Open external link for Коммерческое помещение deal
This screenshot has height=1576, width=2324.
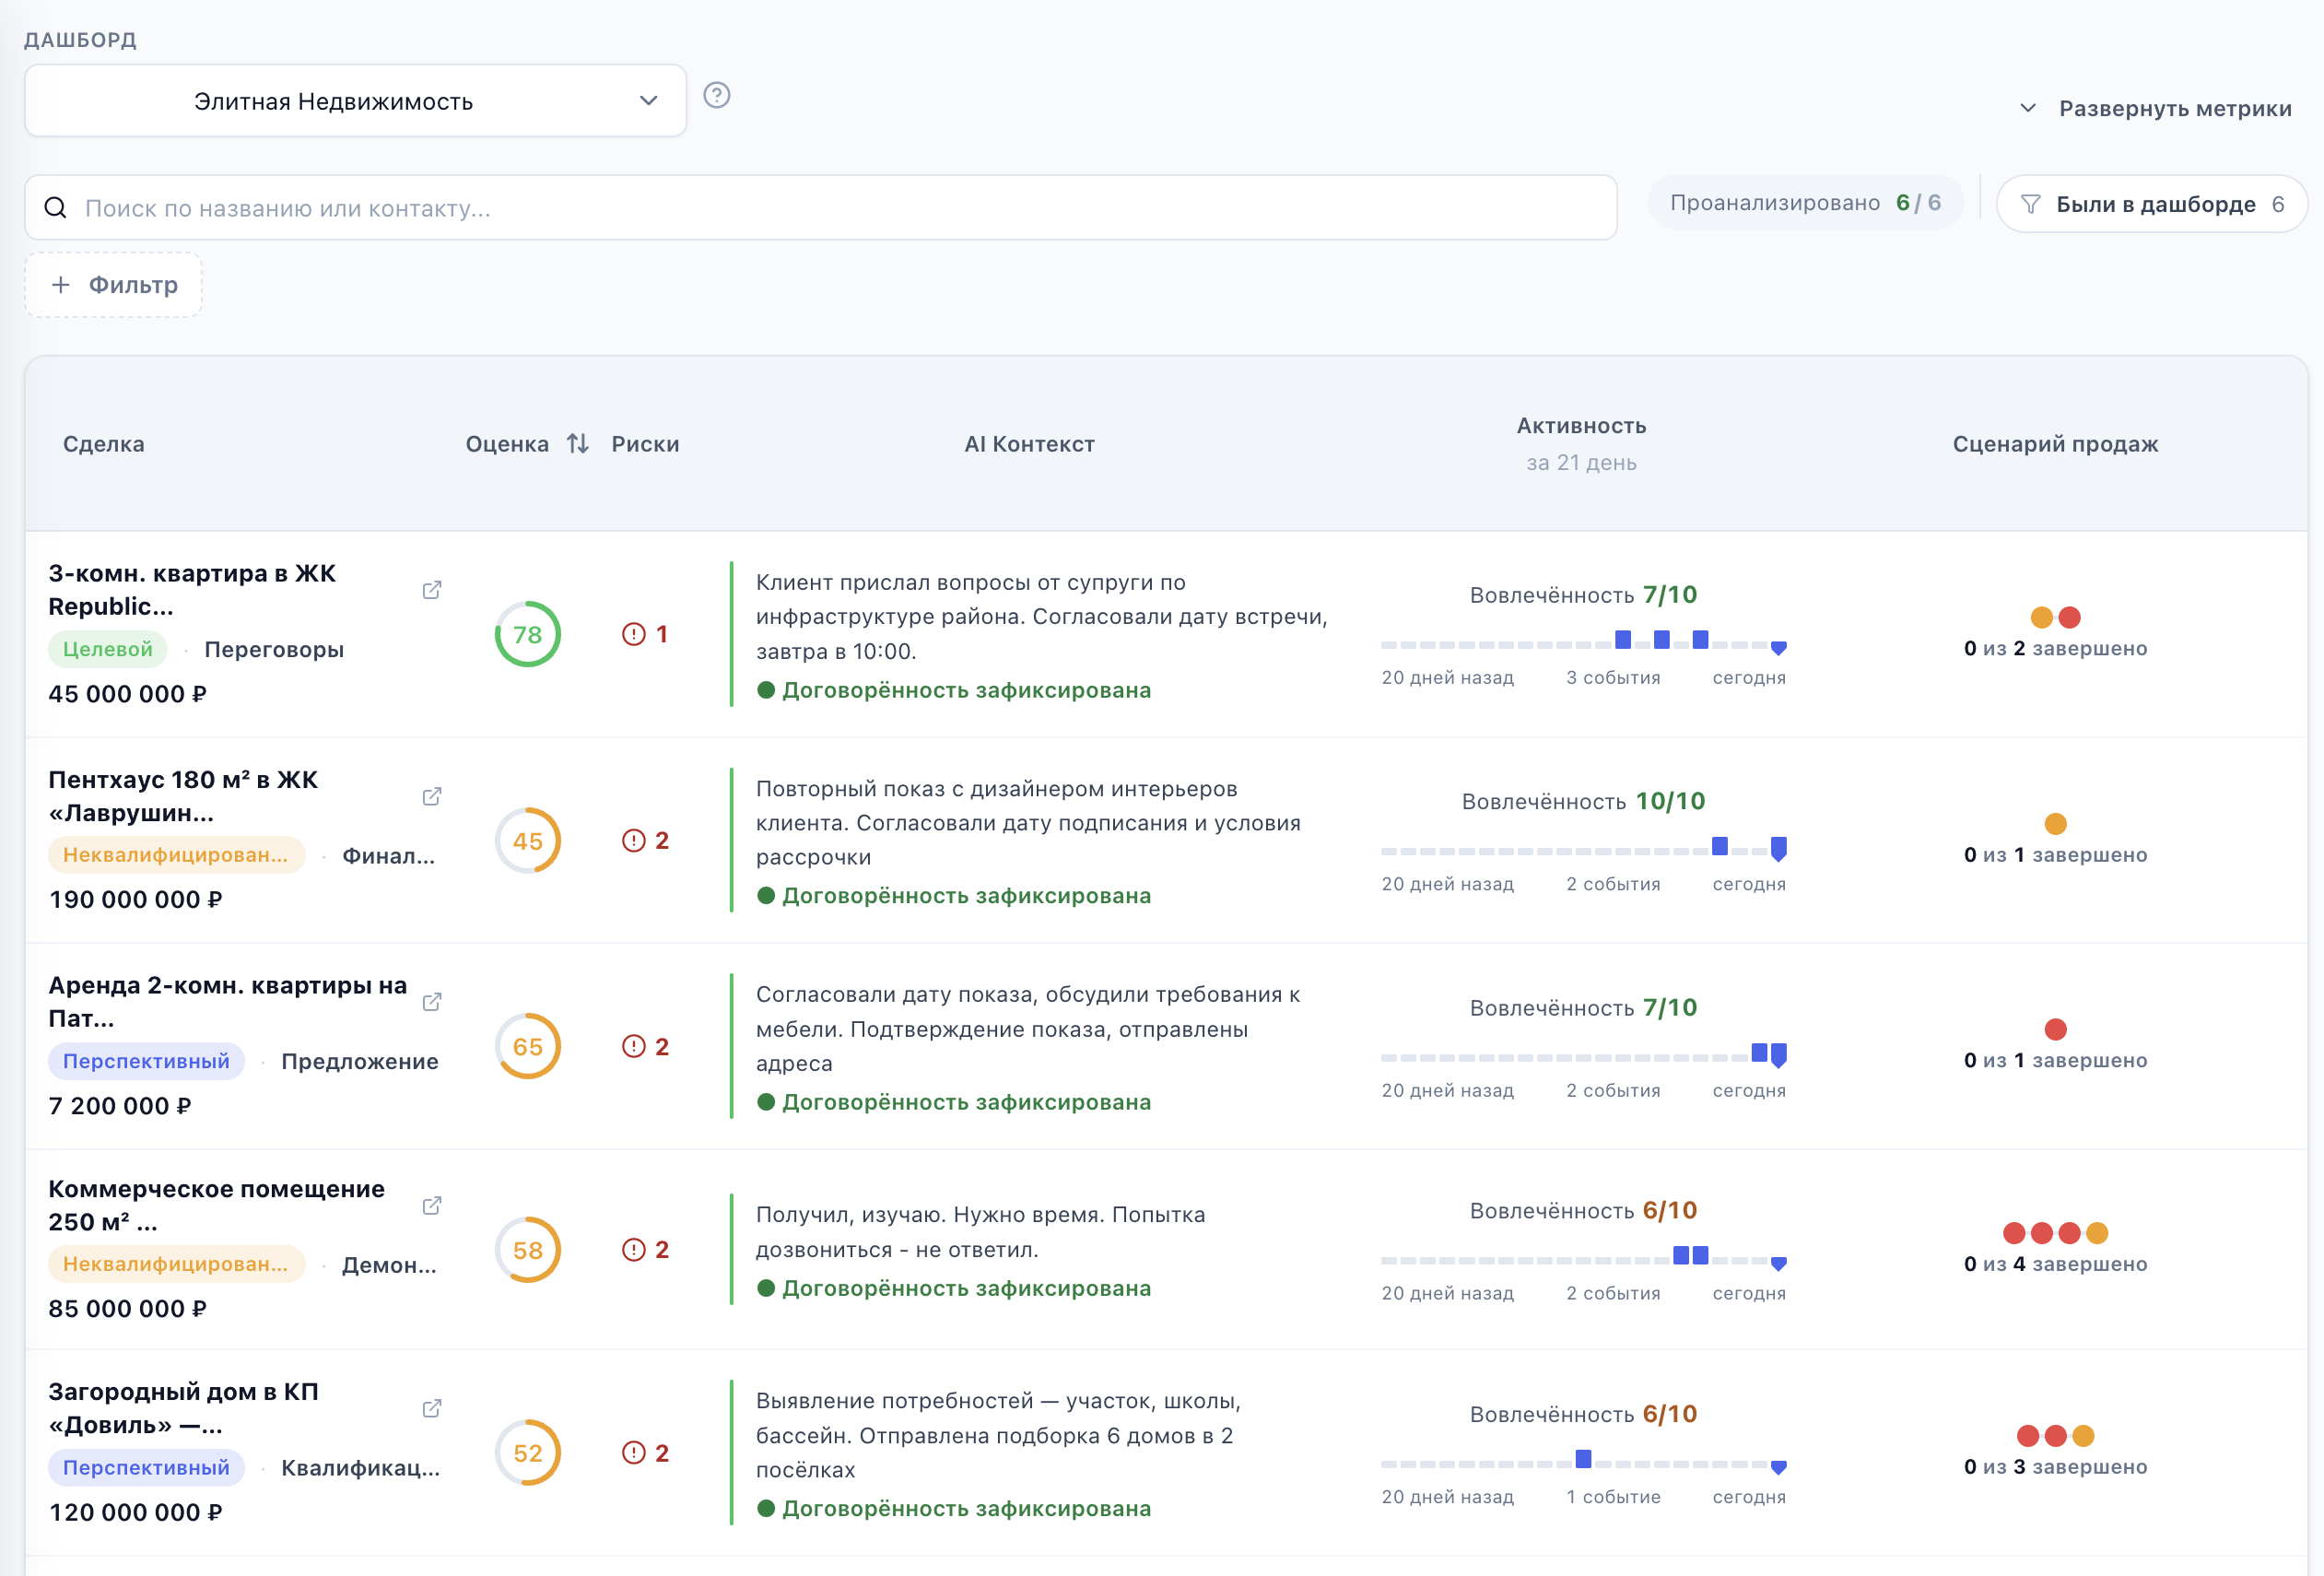point(432,1205)
